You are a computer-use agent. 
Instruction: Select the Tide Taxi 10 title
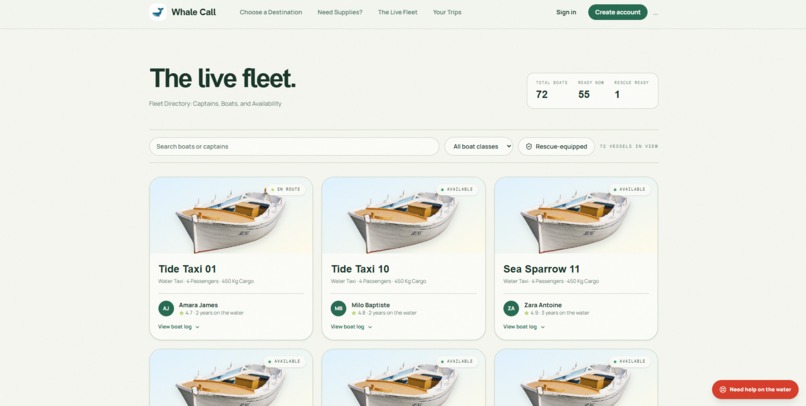[360, 269]
